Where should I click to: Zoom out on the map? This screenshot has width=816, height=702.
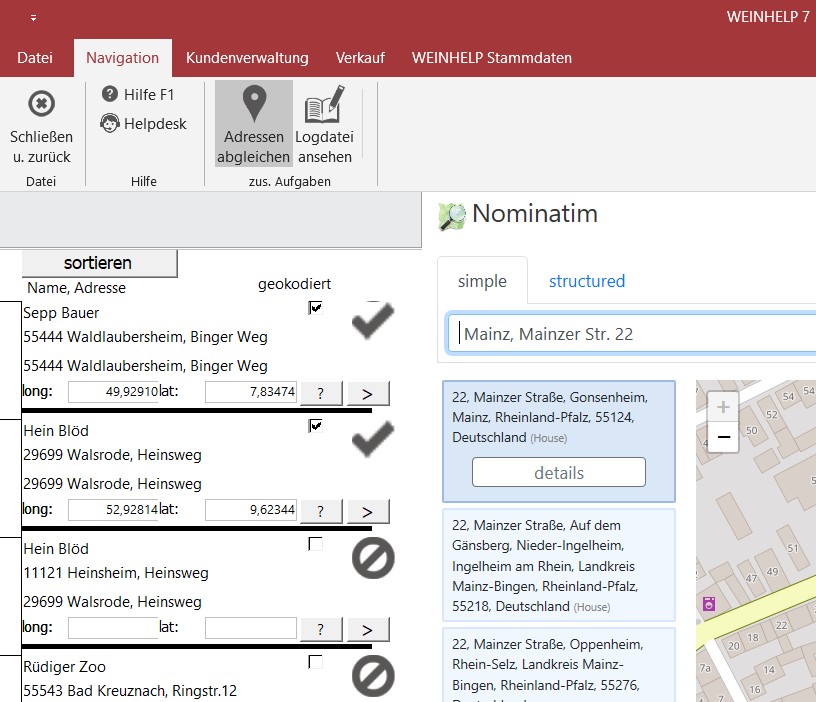pos(724,437)
